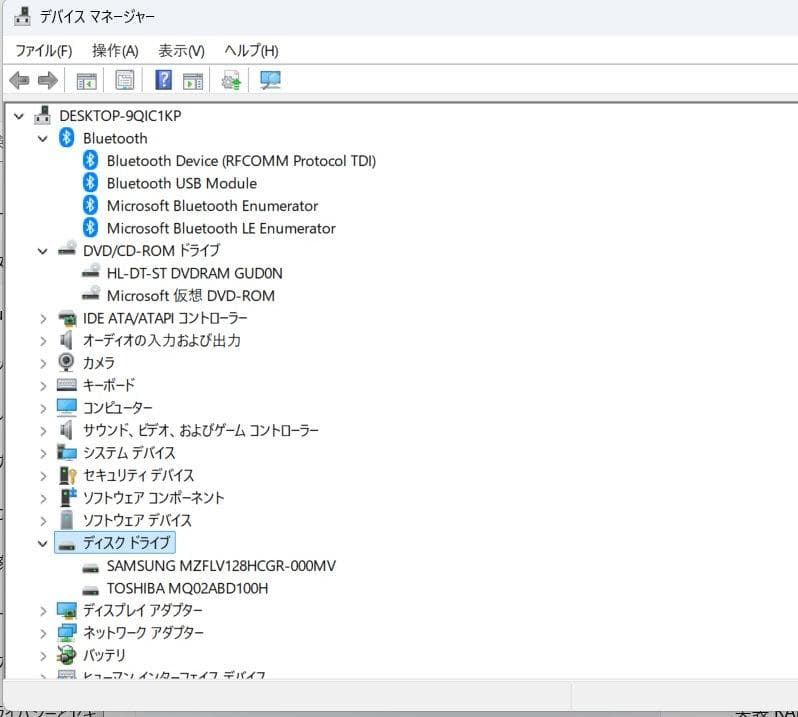Click the IDE ATA/ATAPI コントローラー icon
This screenshot has width=798, height=717.
coord(67,318)
